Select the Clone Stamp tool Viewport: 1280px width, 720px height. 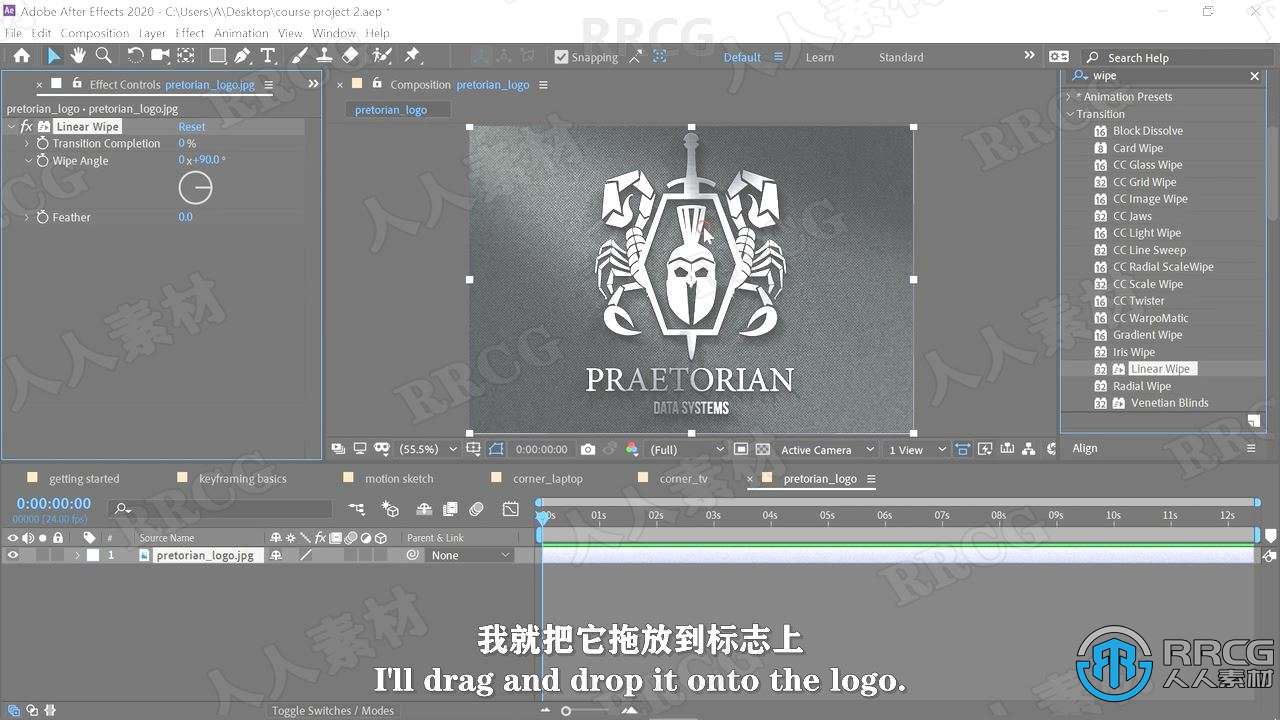324,56
